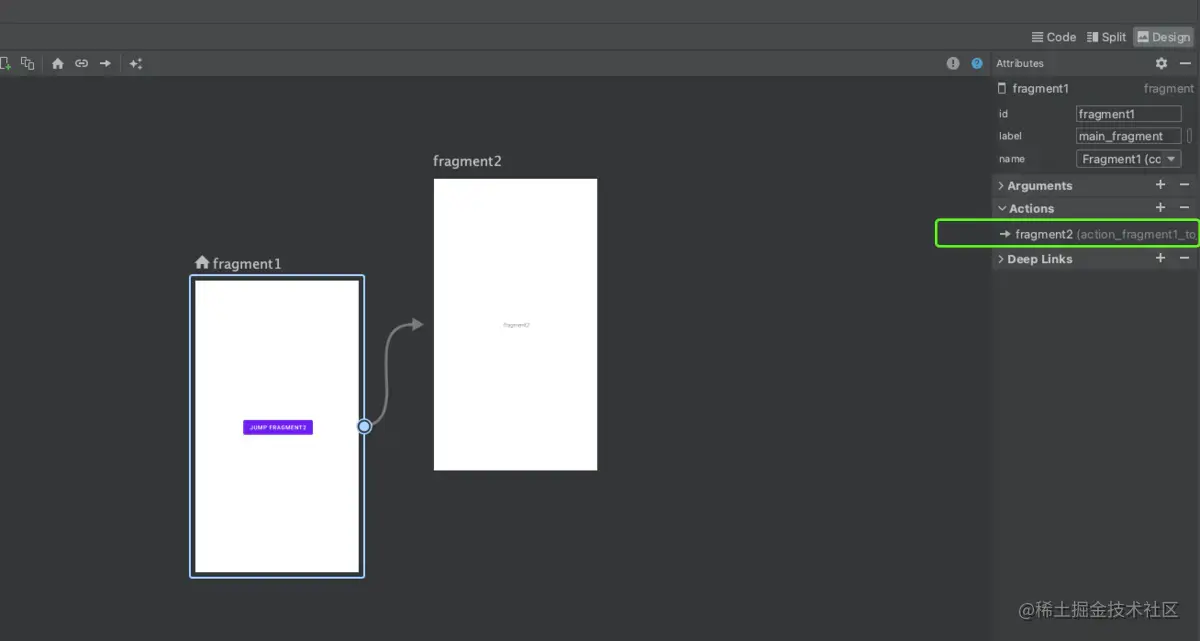This screenshot has height=641, width=1200.
Task: Open Attributes panel gear settings
Action: (x=1161, y=63)
